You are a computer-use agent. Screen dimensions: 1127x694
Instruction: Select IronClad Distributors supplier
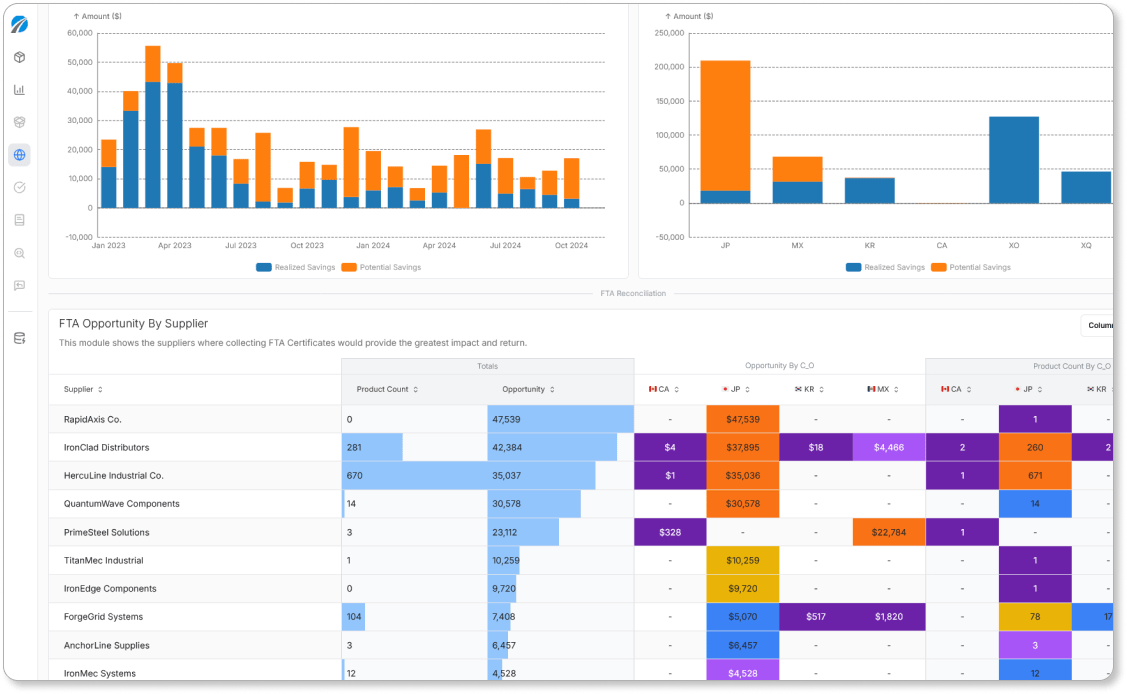(106, 448)
